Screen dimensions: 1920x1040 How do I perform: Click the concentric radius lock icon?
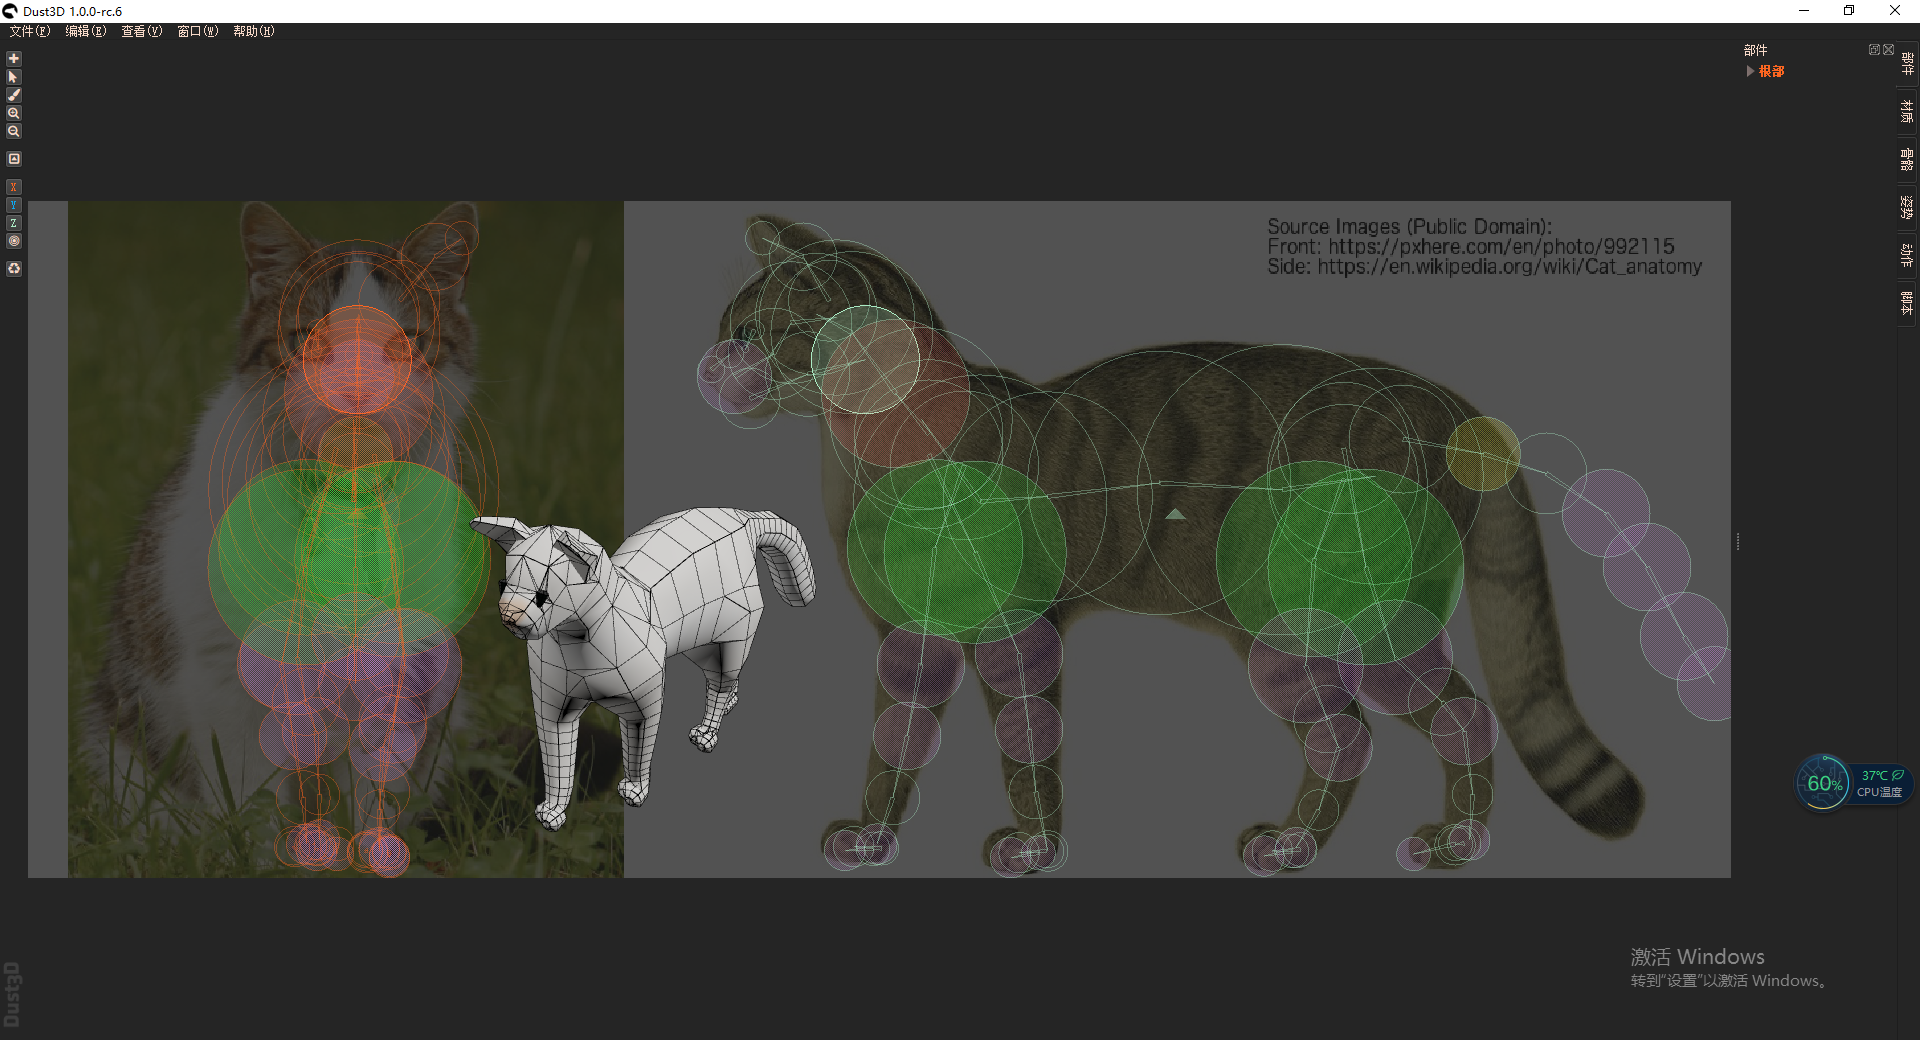(14, 241)
